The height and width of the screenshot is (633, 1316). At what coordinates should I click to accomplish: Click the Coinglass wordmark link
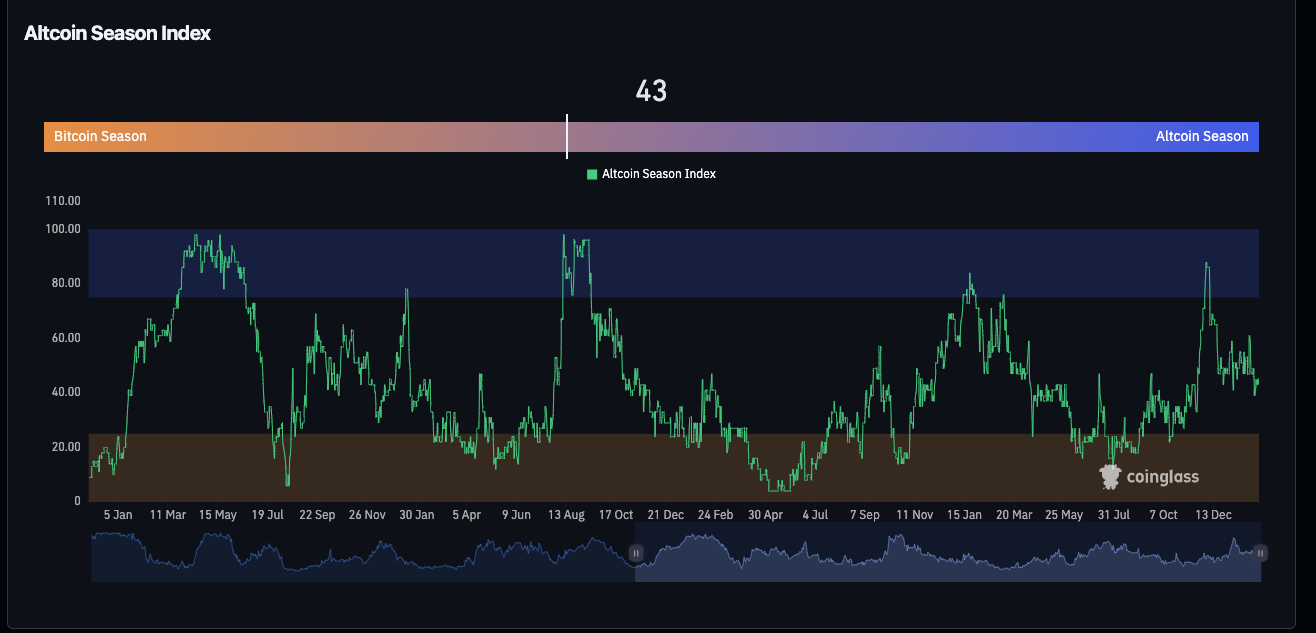(1161, 477)
